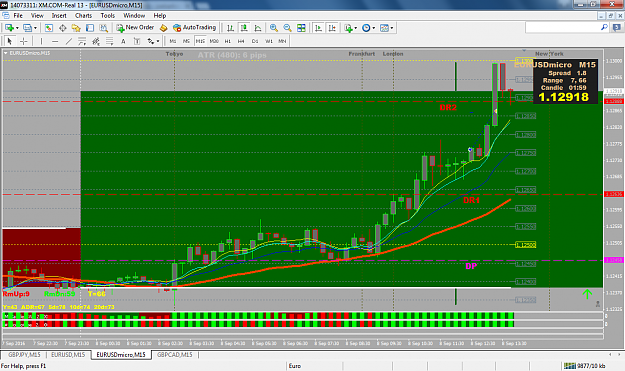The width and height of the screenshot is (625, 371).
Task: Open the Templates icon
Action: (384, 28)
